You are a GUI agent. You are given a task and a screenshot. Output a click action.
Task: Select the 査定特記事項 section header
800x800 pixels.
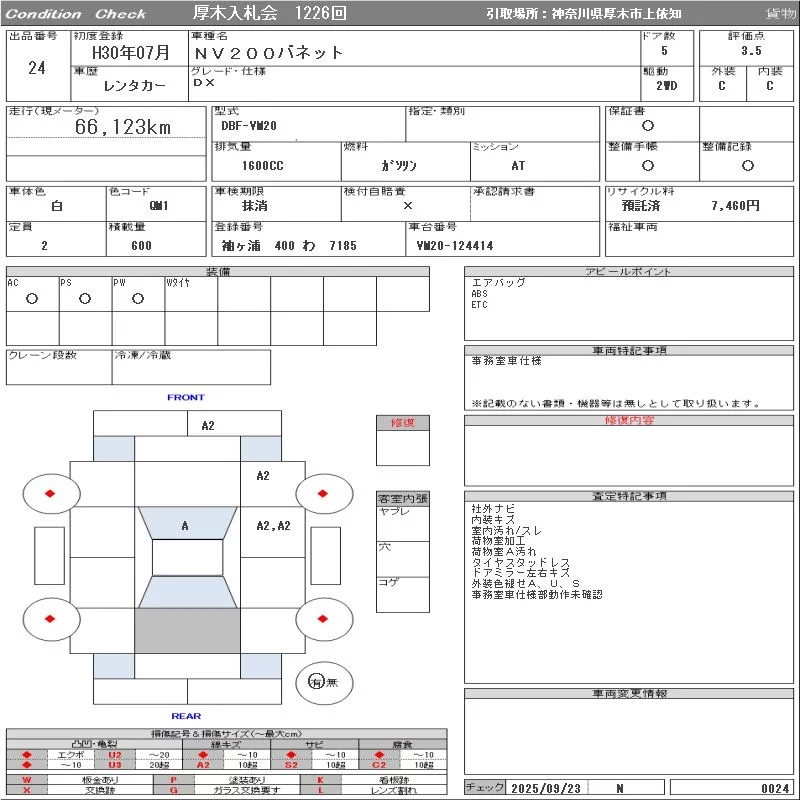coord(630,496)
